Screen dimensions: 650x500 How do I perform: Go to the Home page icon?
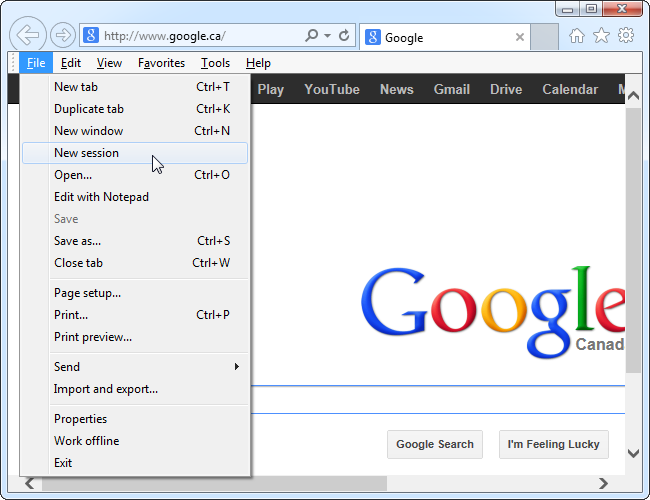pyautogui.click(x=577, y=36)
